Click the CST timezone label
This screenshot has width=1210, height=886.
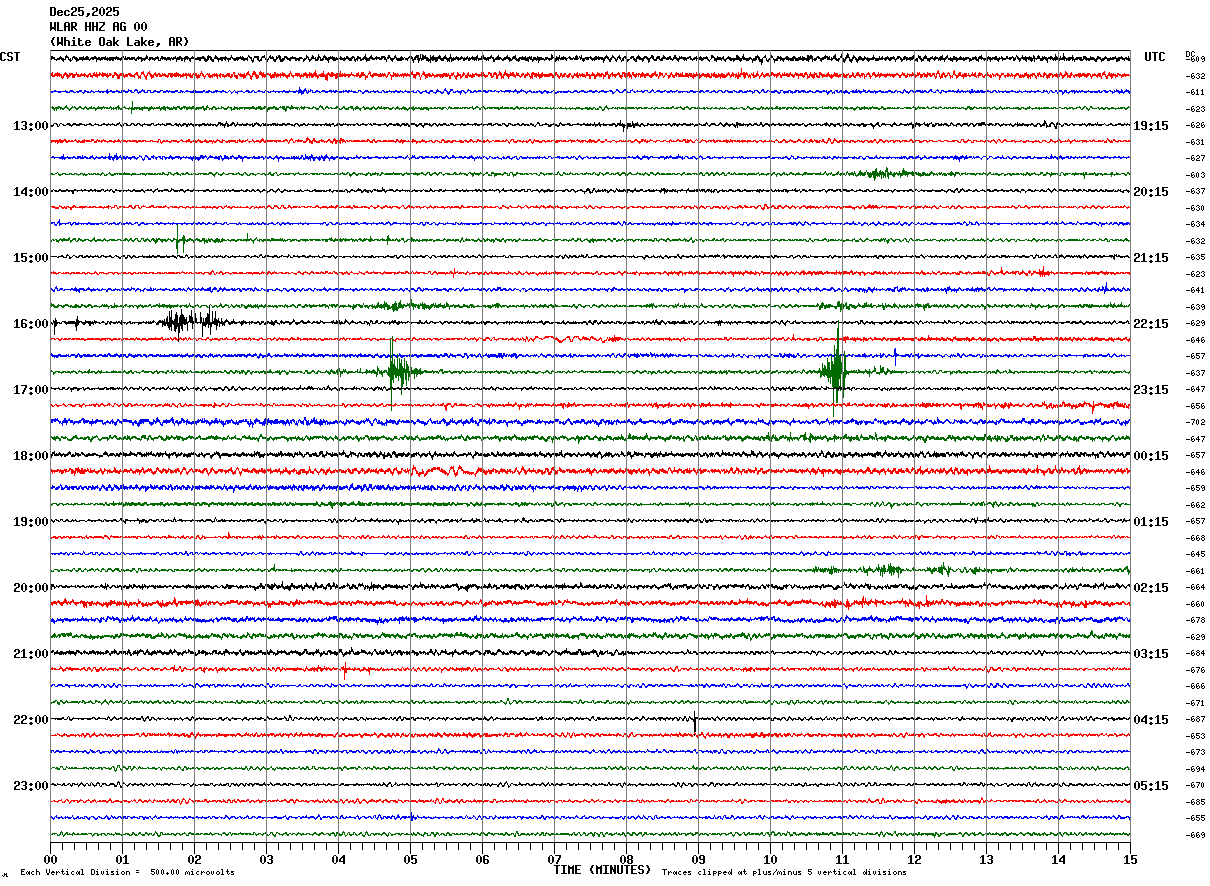pyautogui.click(x=10, y=57)
